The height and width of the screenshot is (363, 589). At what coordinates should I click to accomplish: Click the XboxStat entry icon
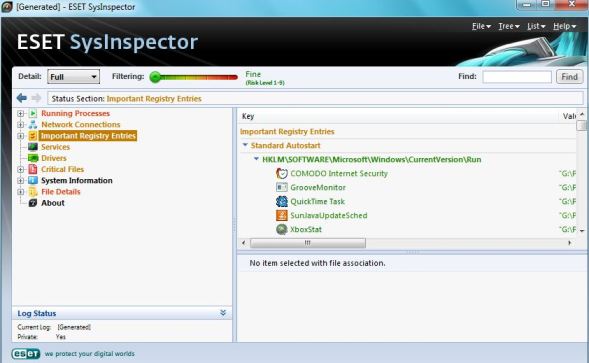(282, 229)
